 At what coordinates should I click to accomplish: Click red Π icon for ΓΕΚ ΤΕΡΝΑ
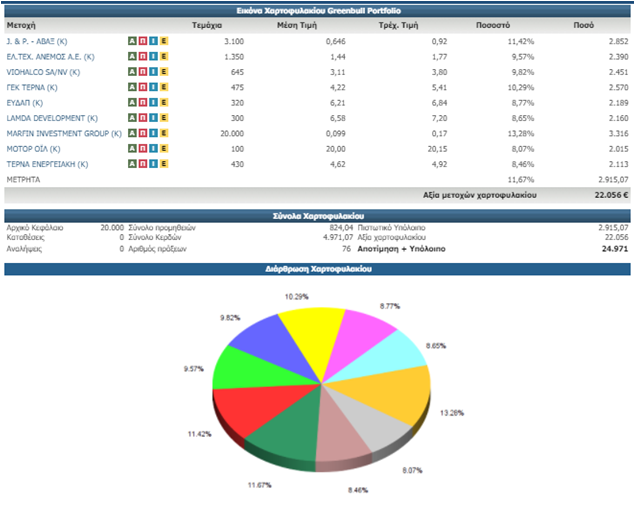click(143, 87)
